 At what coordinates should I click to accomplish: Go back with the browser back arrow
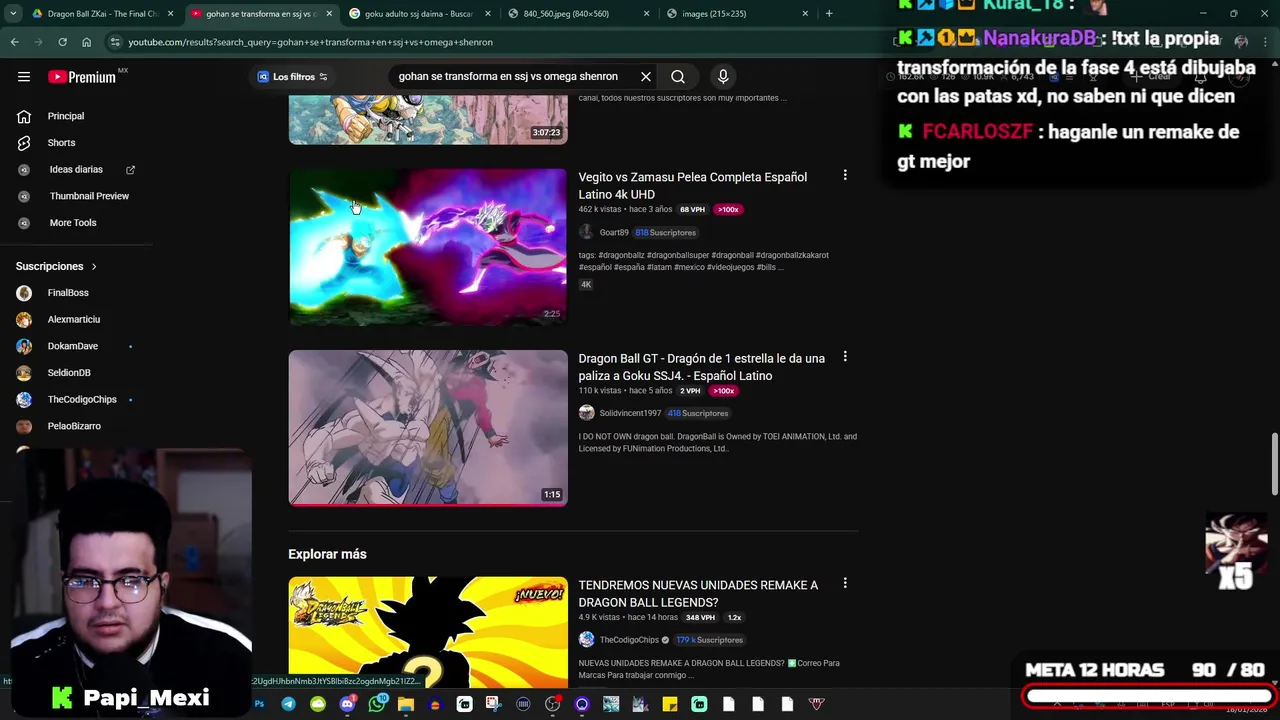click(x=14, y=42)
